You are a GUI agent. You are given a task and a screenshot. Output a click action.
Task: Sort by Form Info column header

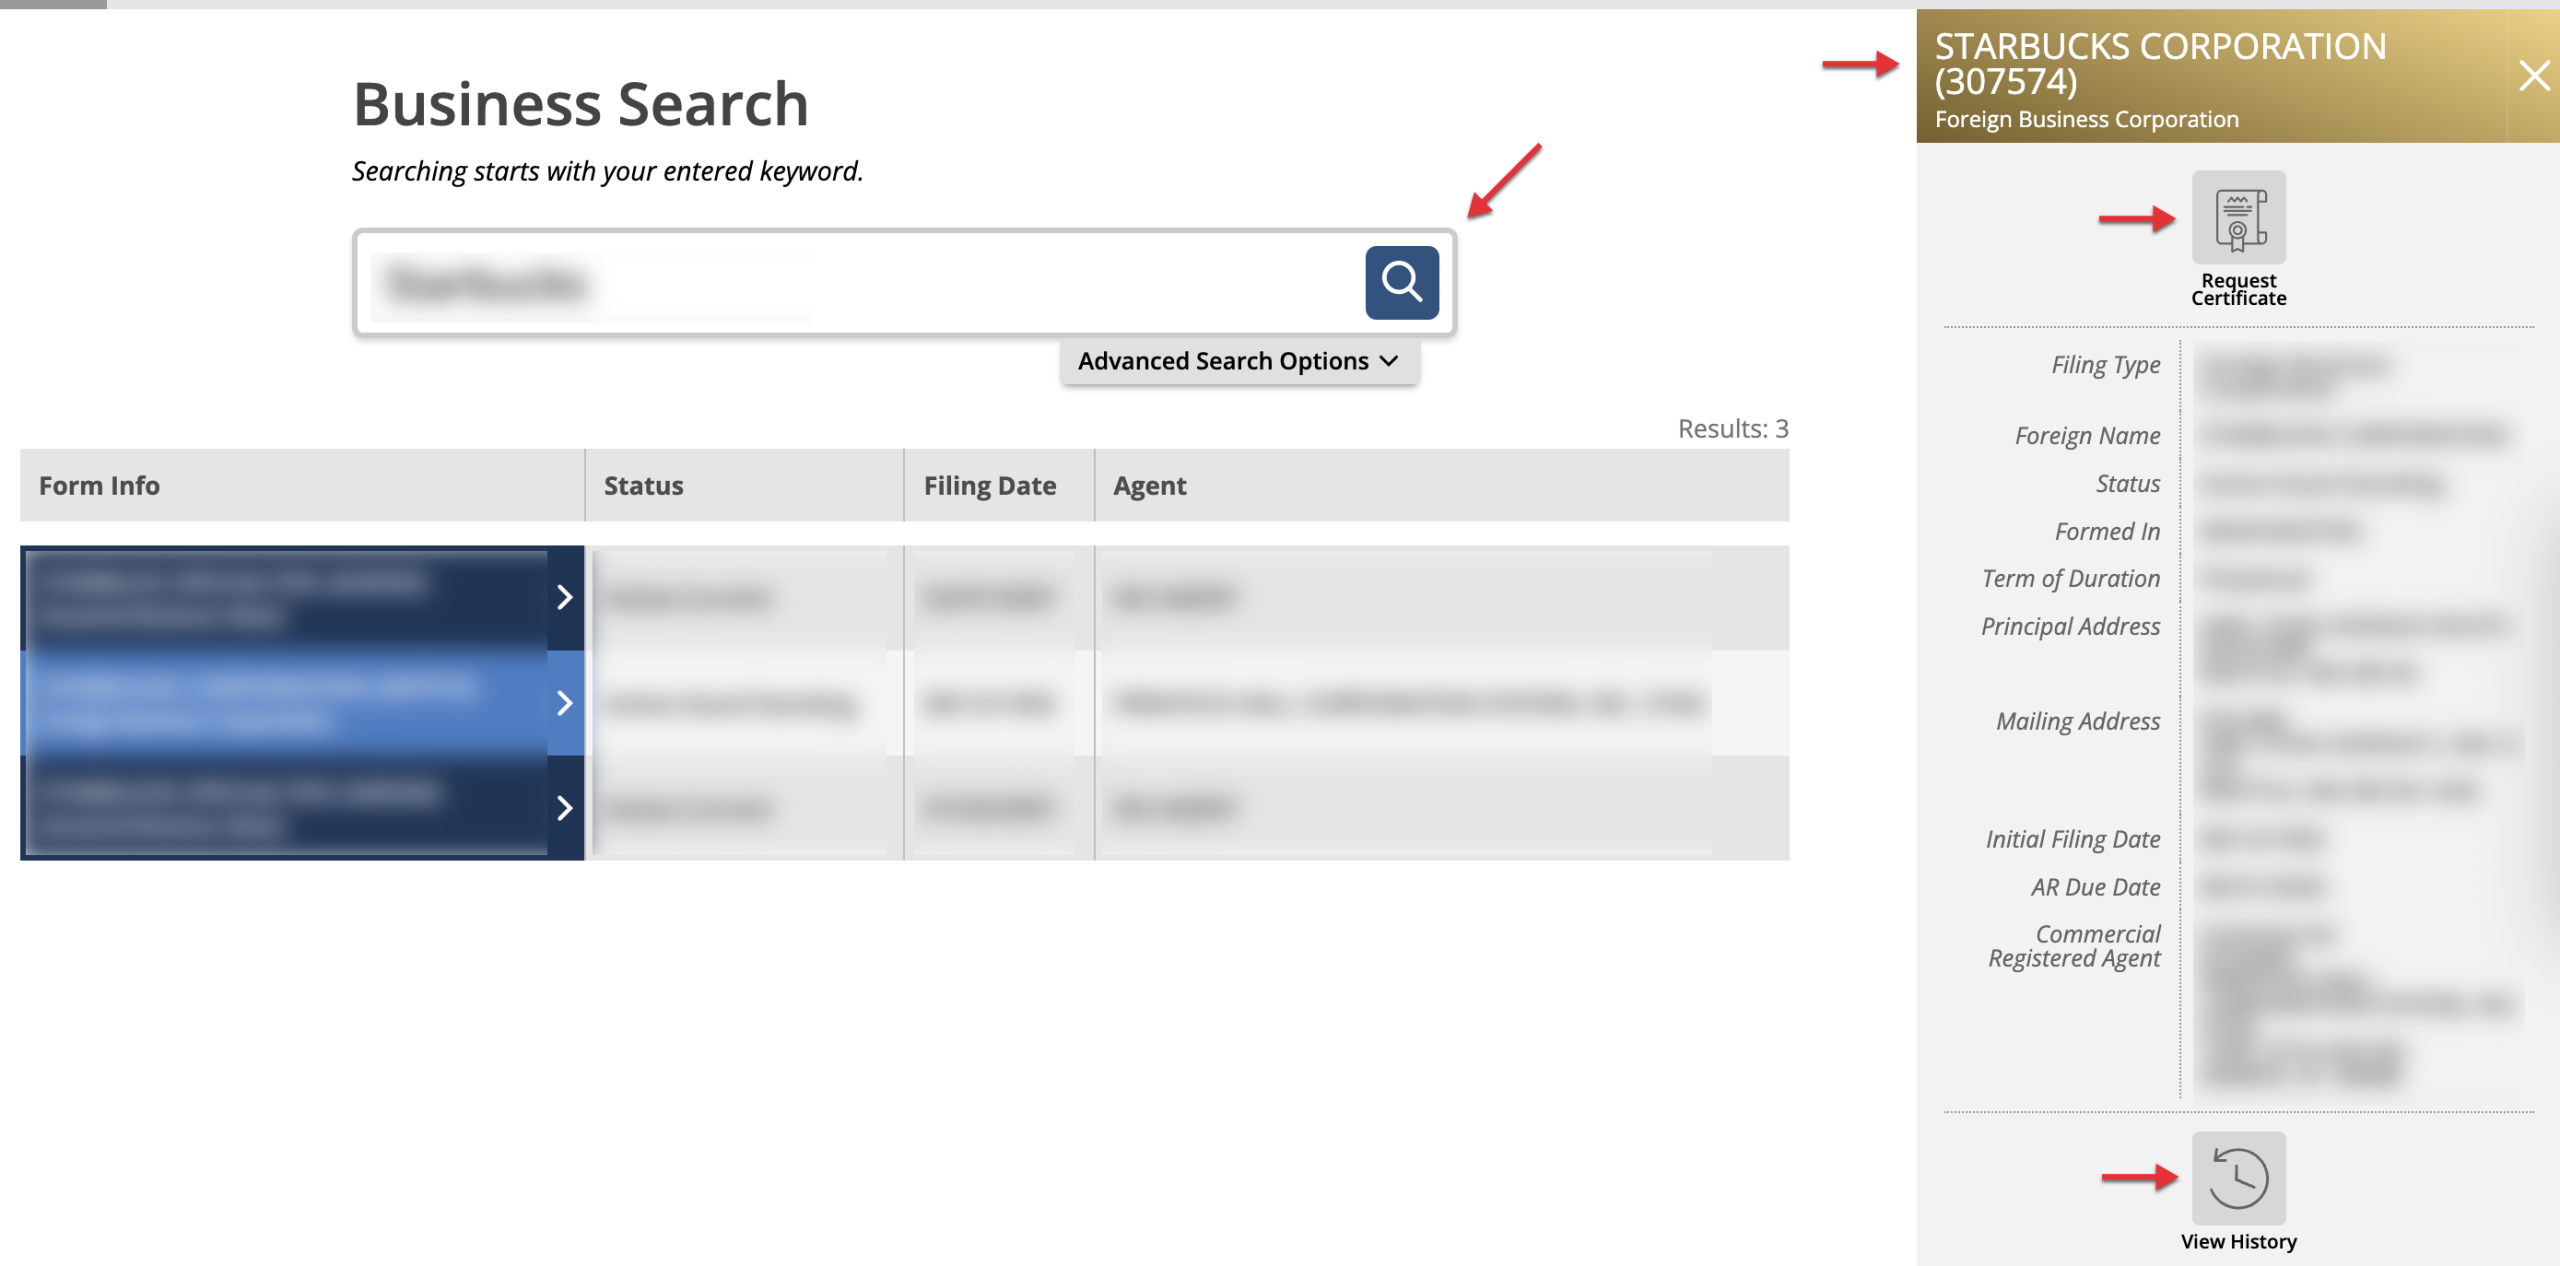pos(99,486)
